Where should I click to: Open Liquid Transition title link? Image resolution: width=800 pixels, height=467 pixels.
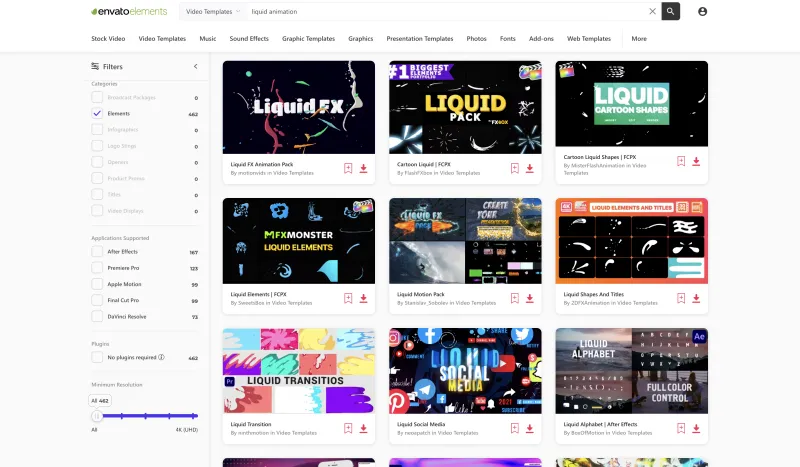point(251,424)
